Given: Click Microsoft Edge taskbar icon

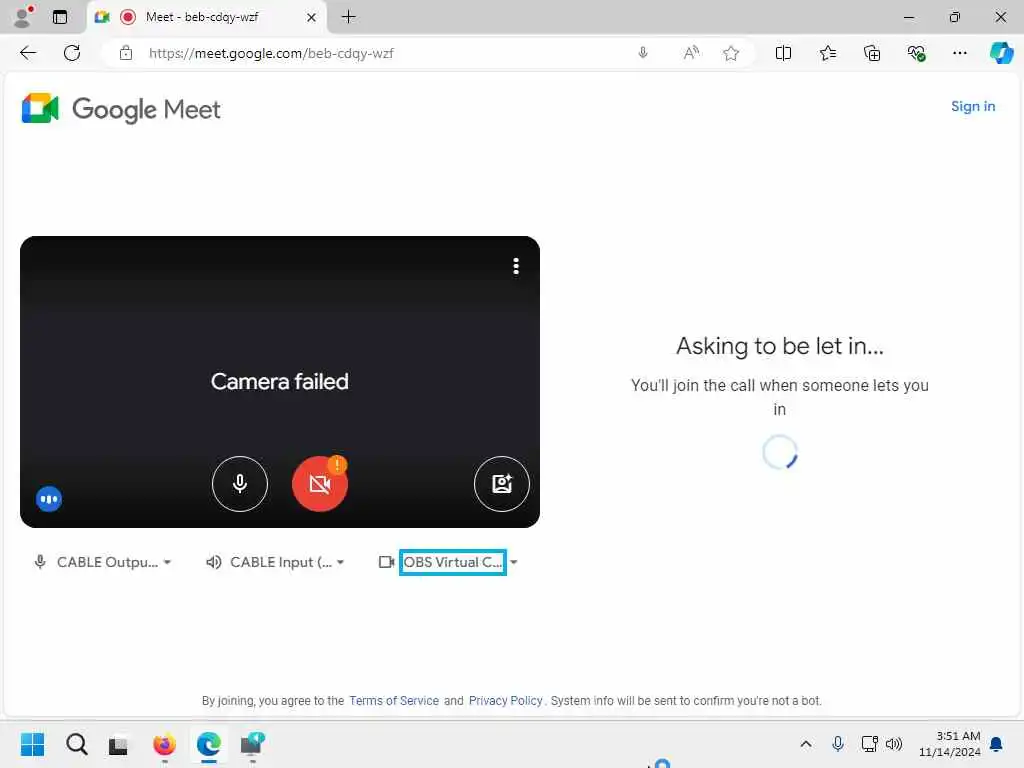Looking at the screenshot, I should click(x=208, y=744).
